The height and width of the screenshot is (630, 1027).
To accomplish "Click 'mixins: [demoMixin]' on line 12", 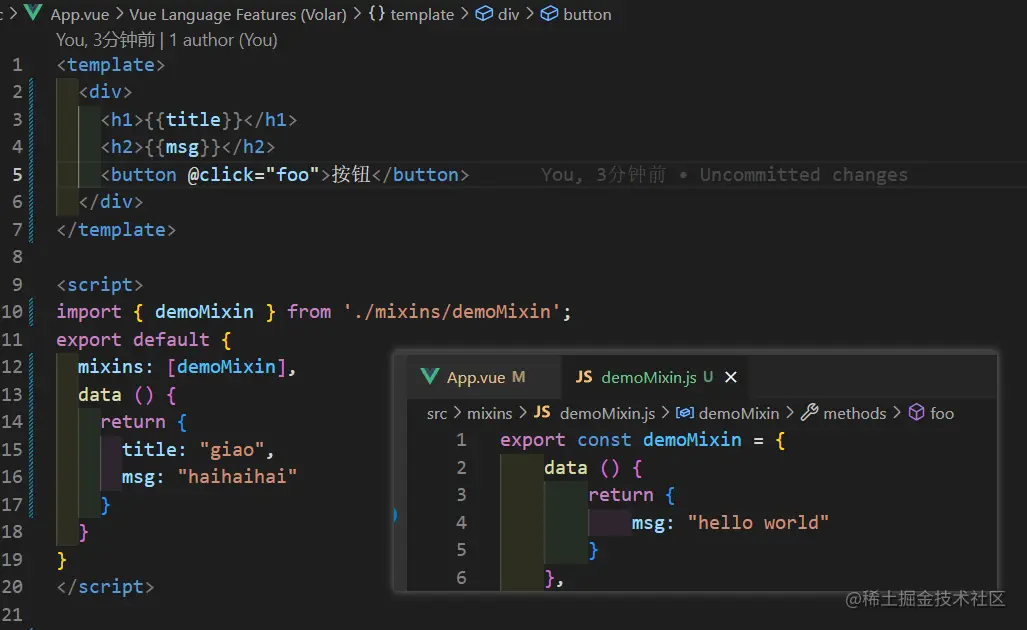I will (x=182, y=367).
